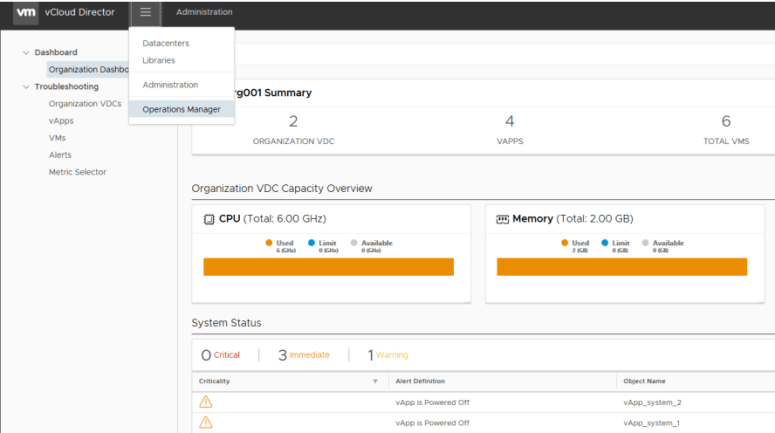Go to Alerts in Troubleshooting
Viewport: 775px width, 433px height.
[60, 155]
